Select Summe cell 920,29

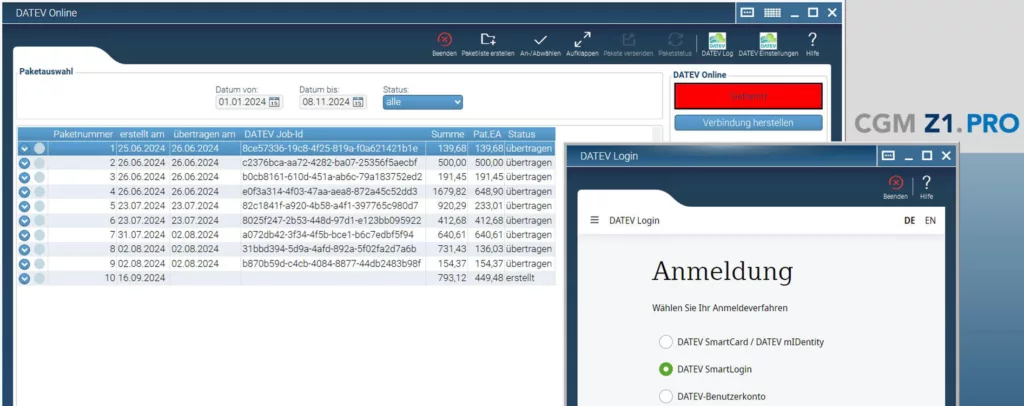[x=453, y=206]
